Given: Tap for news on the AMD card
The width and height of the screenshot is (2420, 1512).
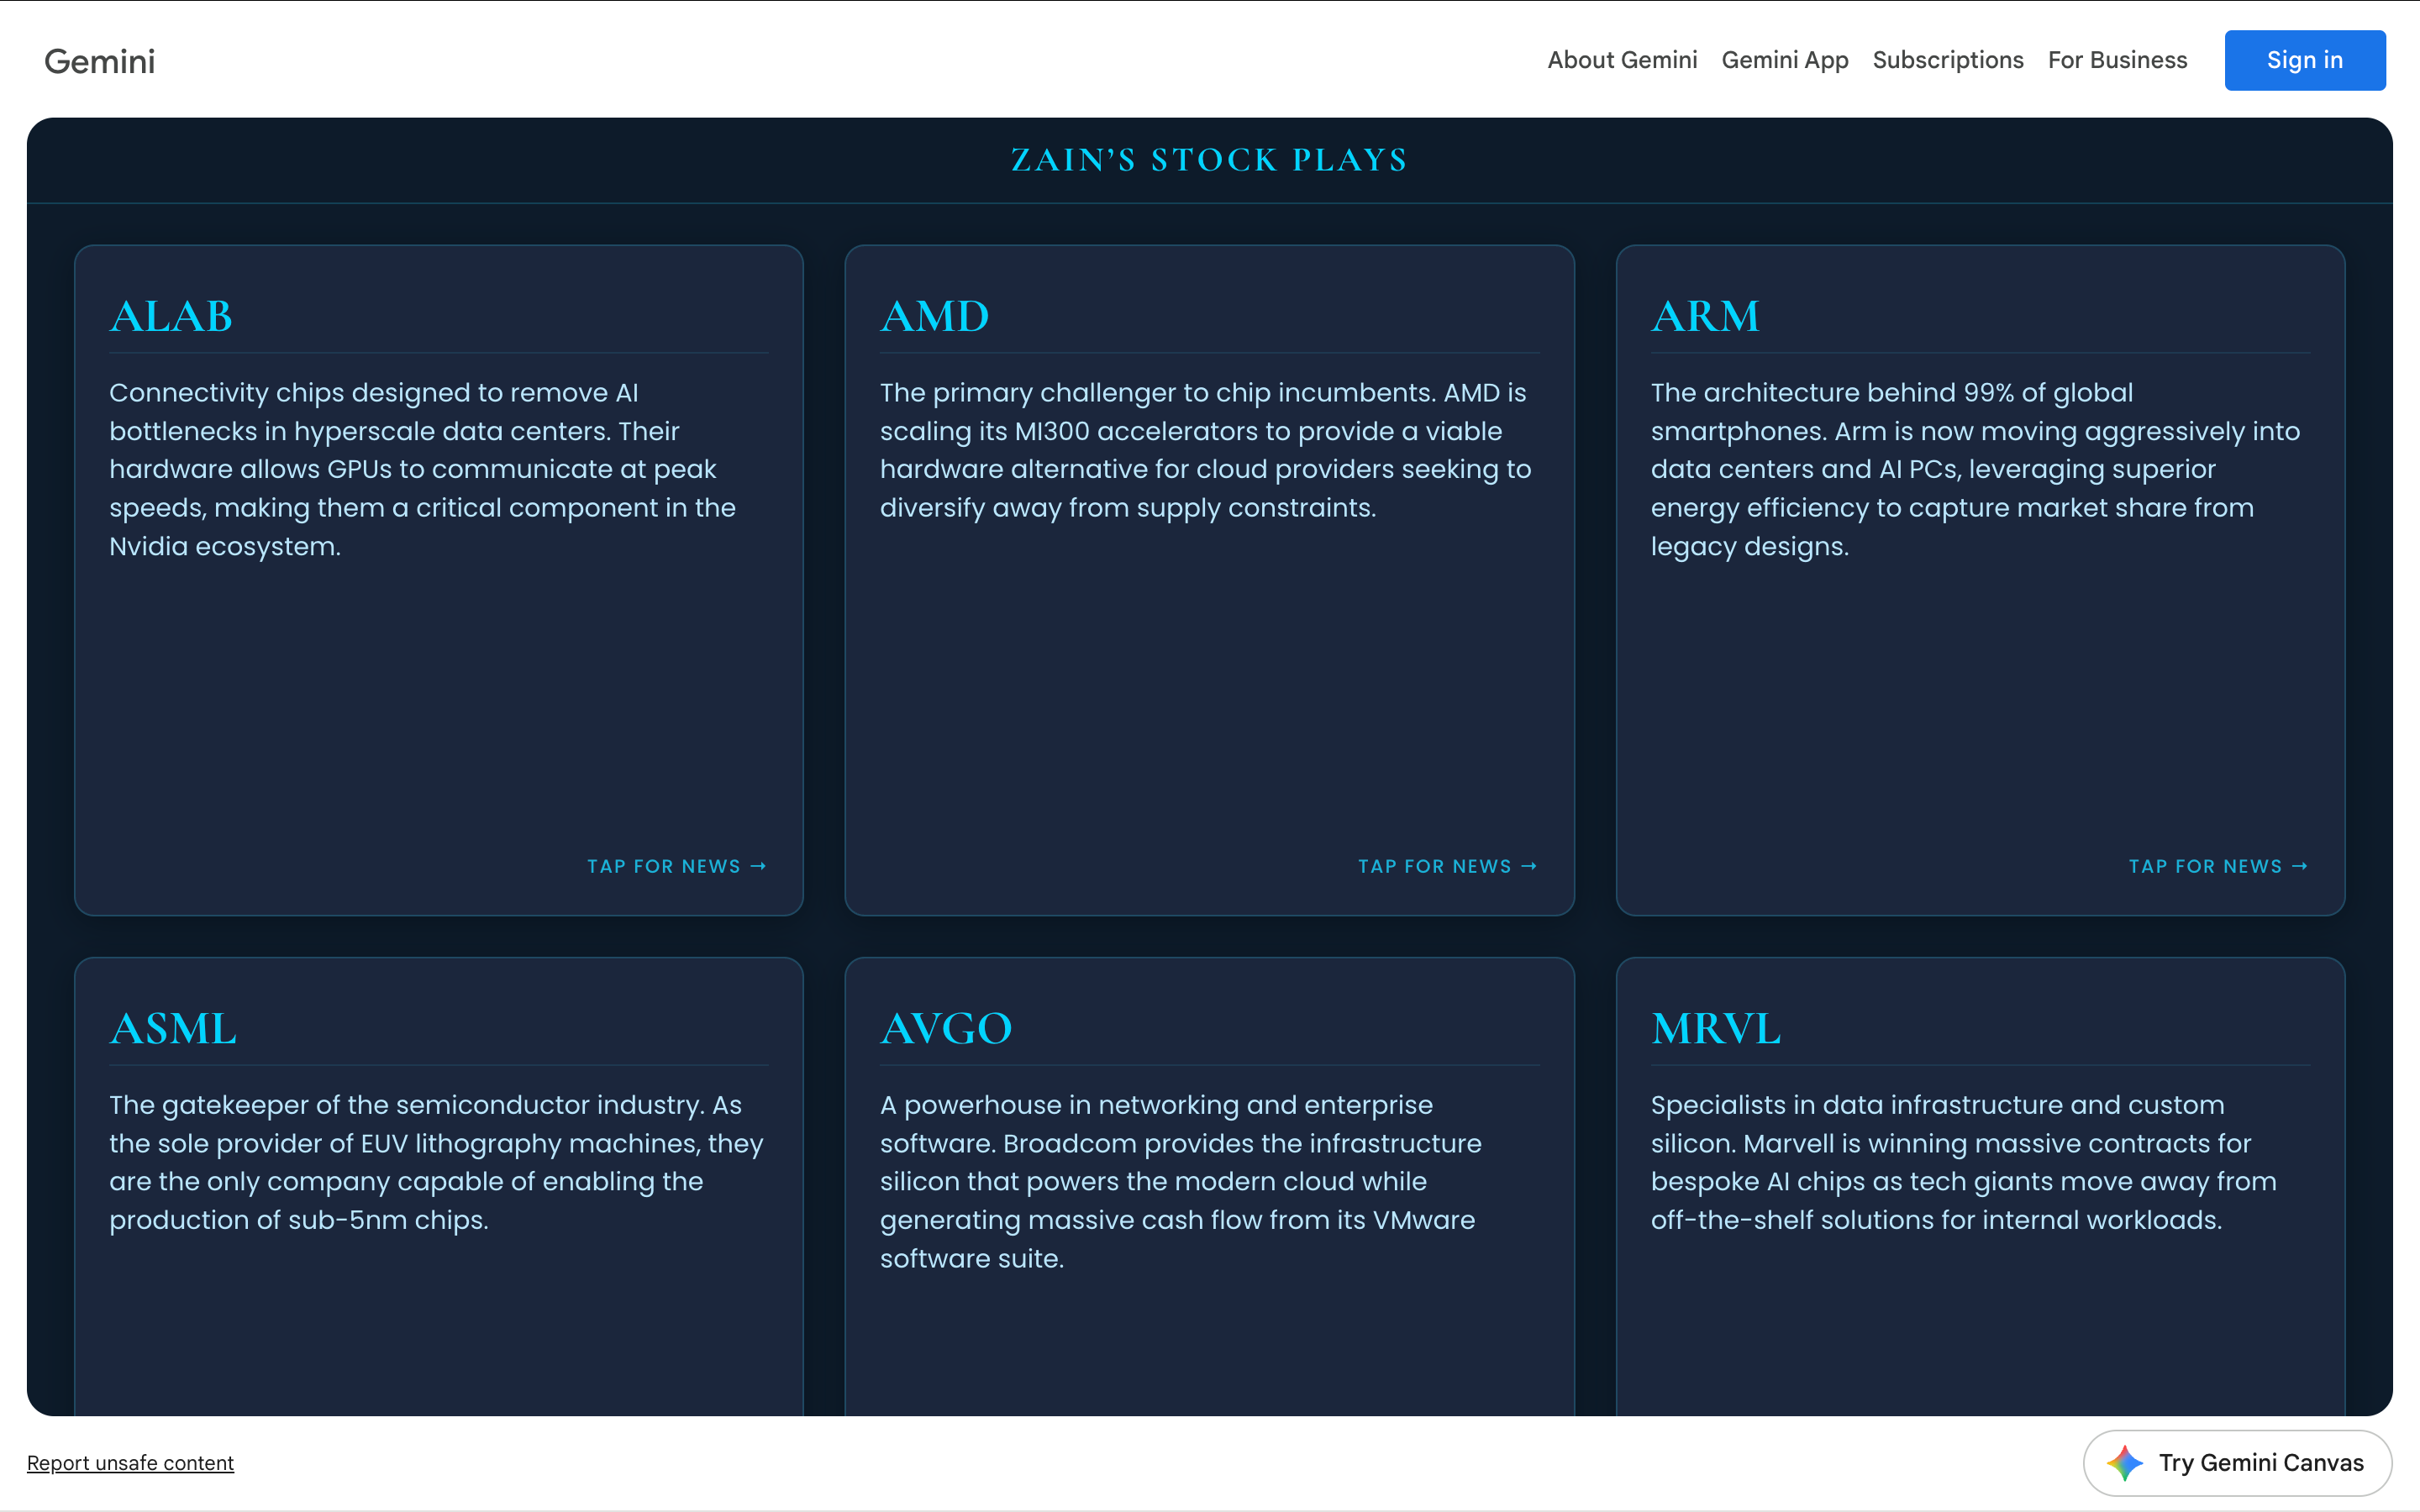Looking at the screenshot, I should click(1434, 866).
